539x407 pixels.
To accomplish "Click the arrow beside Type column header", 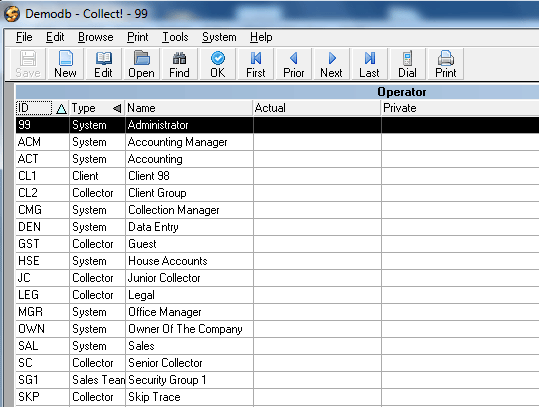I will click(117, 109).
